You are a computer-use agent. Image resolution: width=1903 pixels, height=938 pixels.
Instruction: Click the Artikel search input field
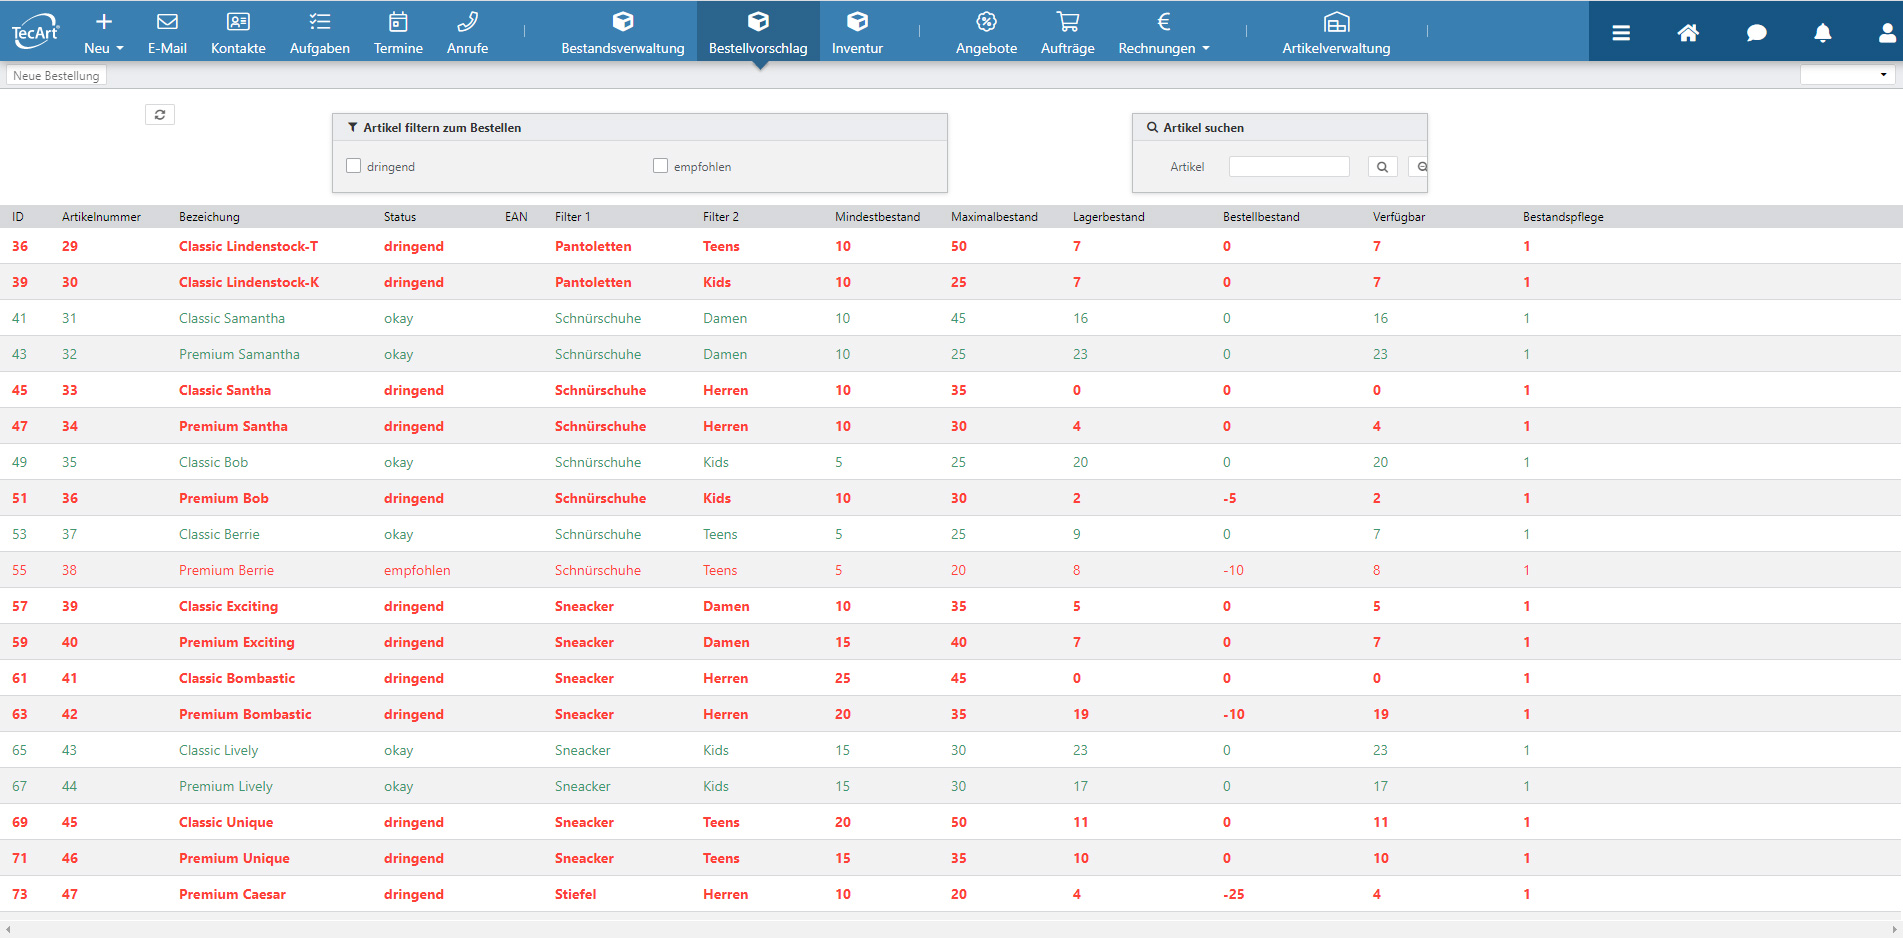(1288, 167)
